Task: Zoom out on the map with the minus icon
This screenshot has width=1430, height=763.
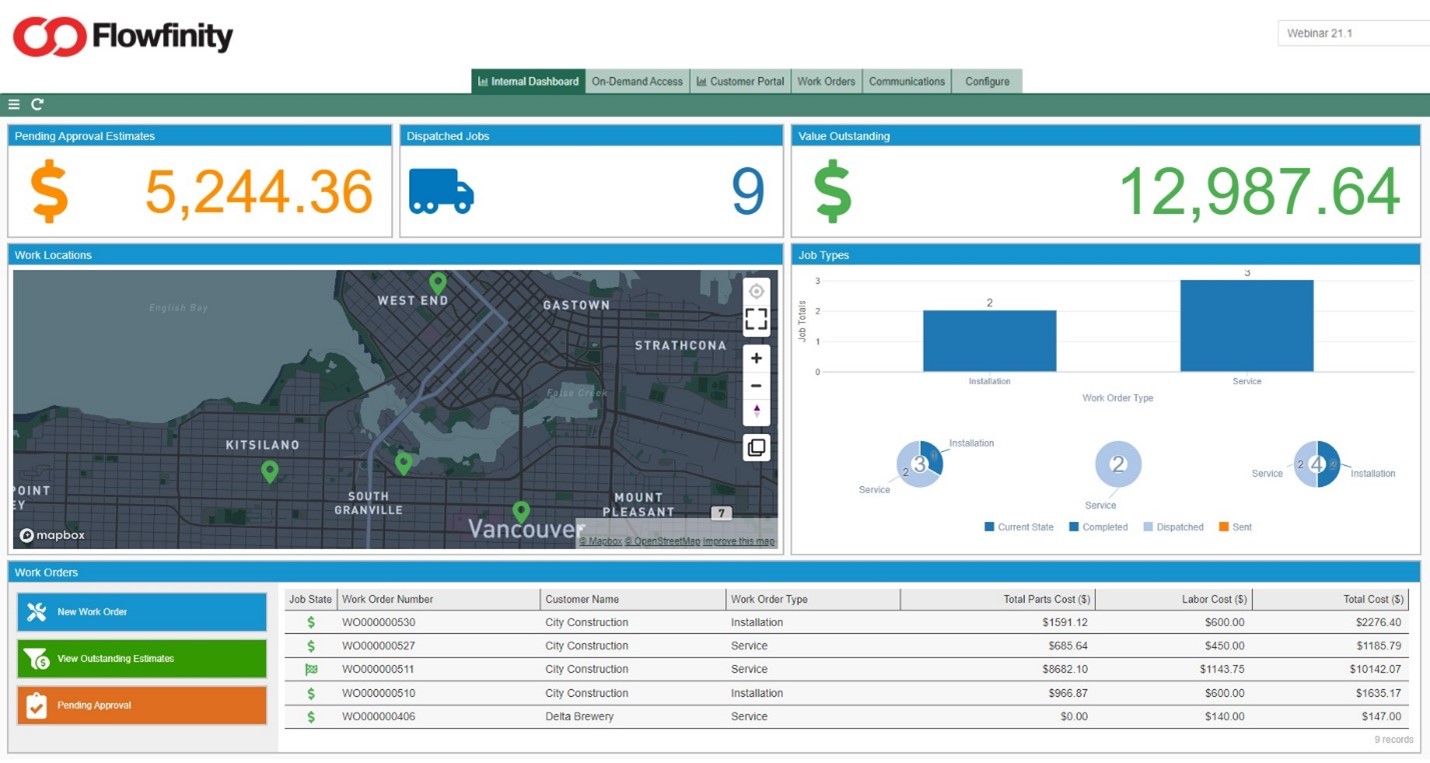Action: tap(756, 385)
